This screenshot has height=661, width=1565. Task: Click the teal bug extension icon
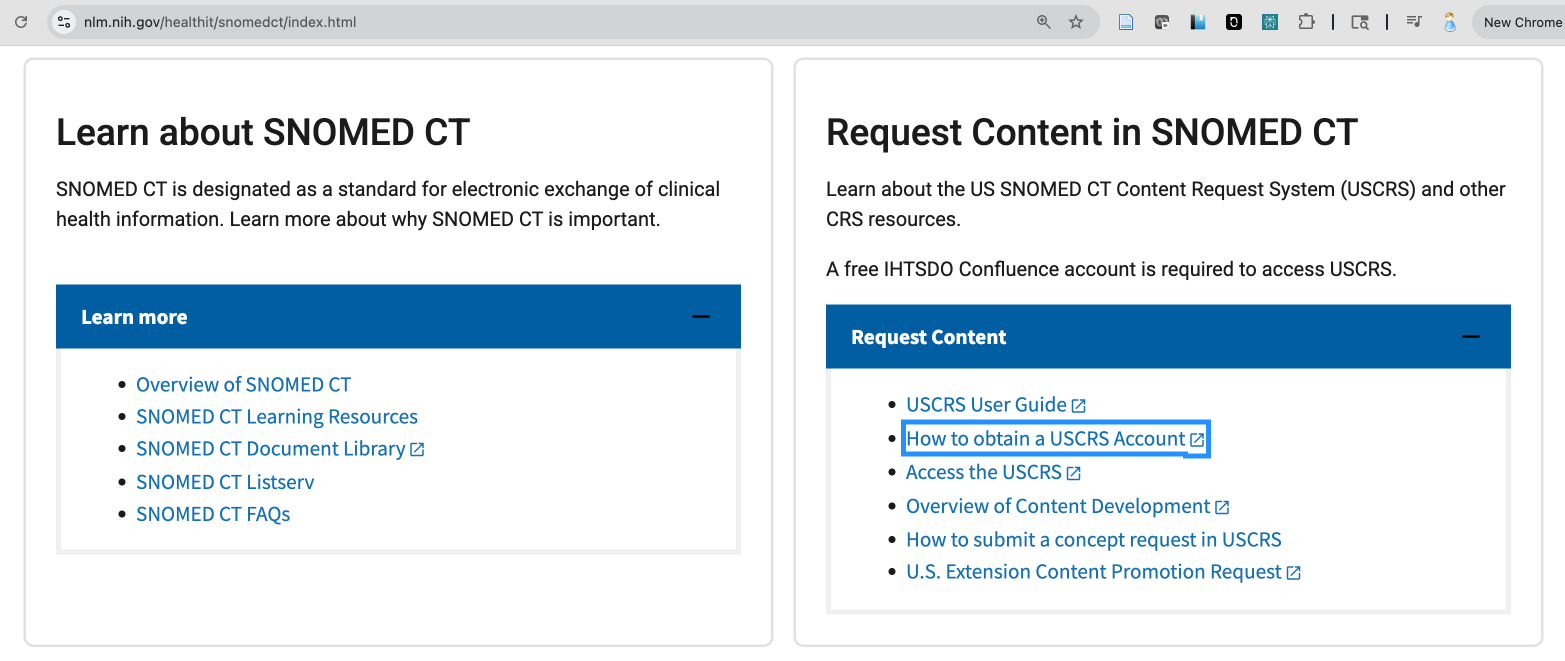[x=1270, y=22]
